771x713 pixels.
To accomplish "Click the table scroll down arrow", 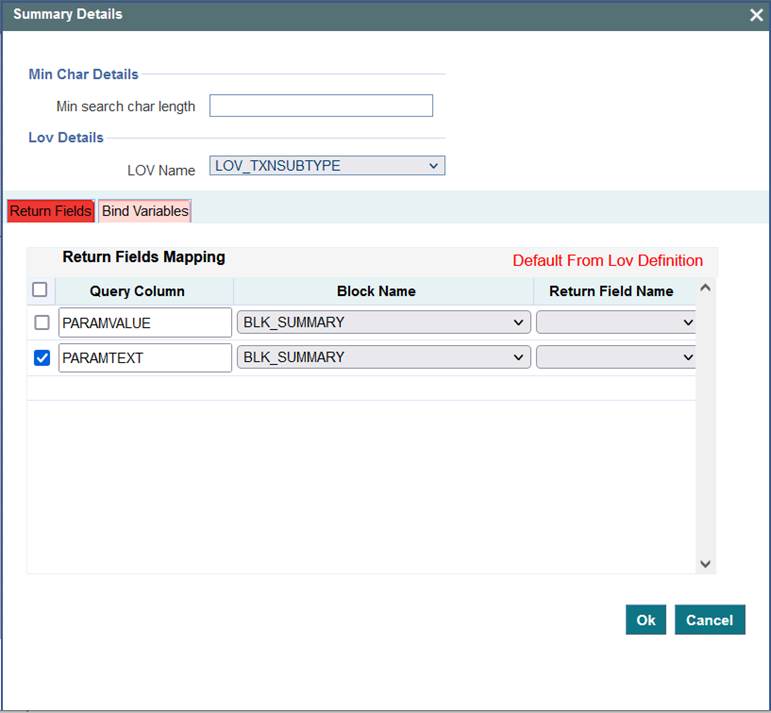I will (705, 564).
